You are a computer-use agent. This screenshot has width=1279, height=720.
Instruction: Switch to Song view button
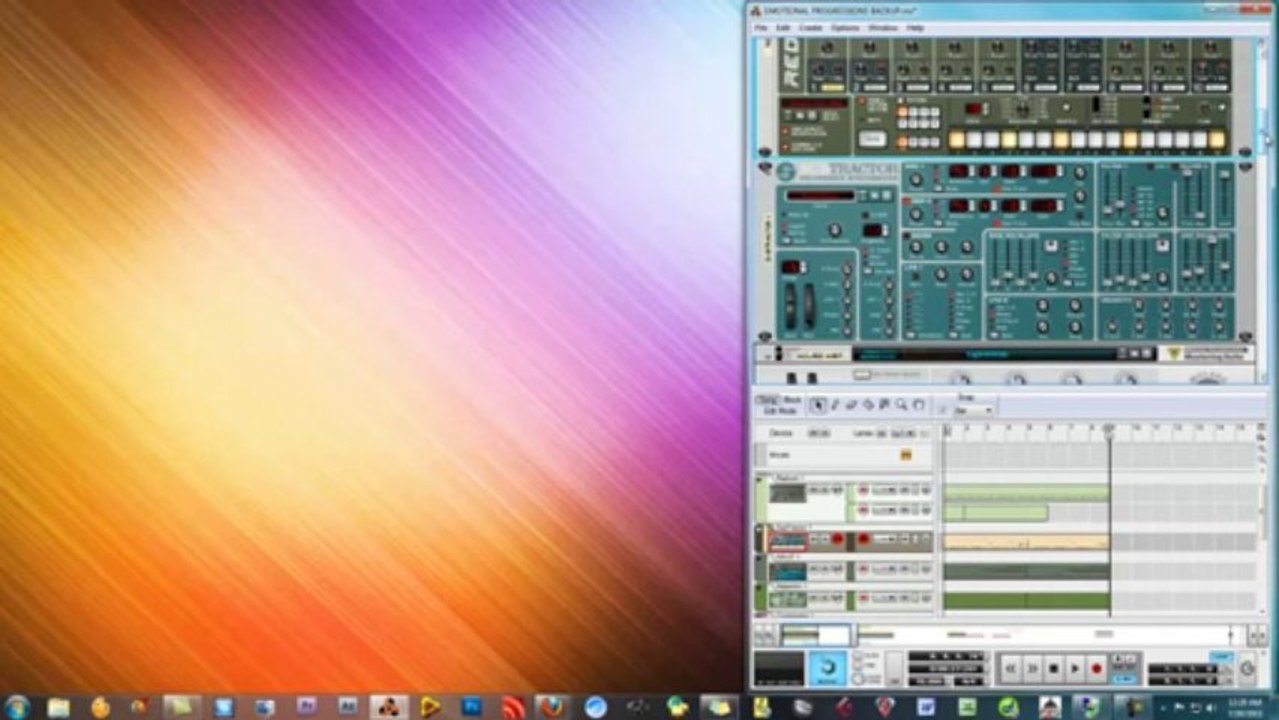[x=767, y=400]
